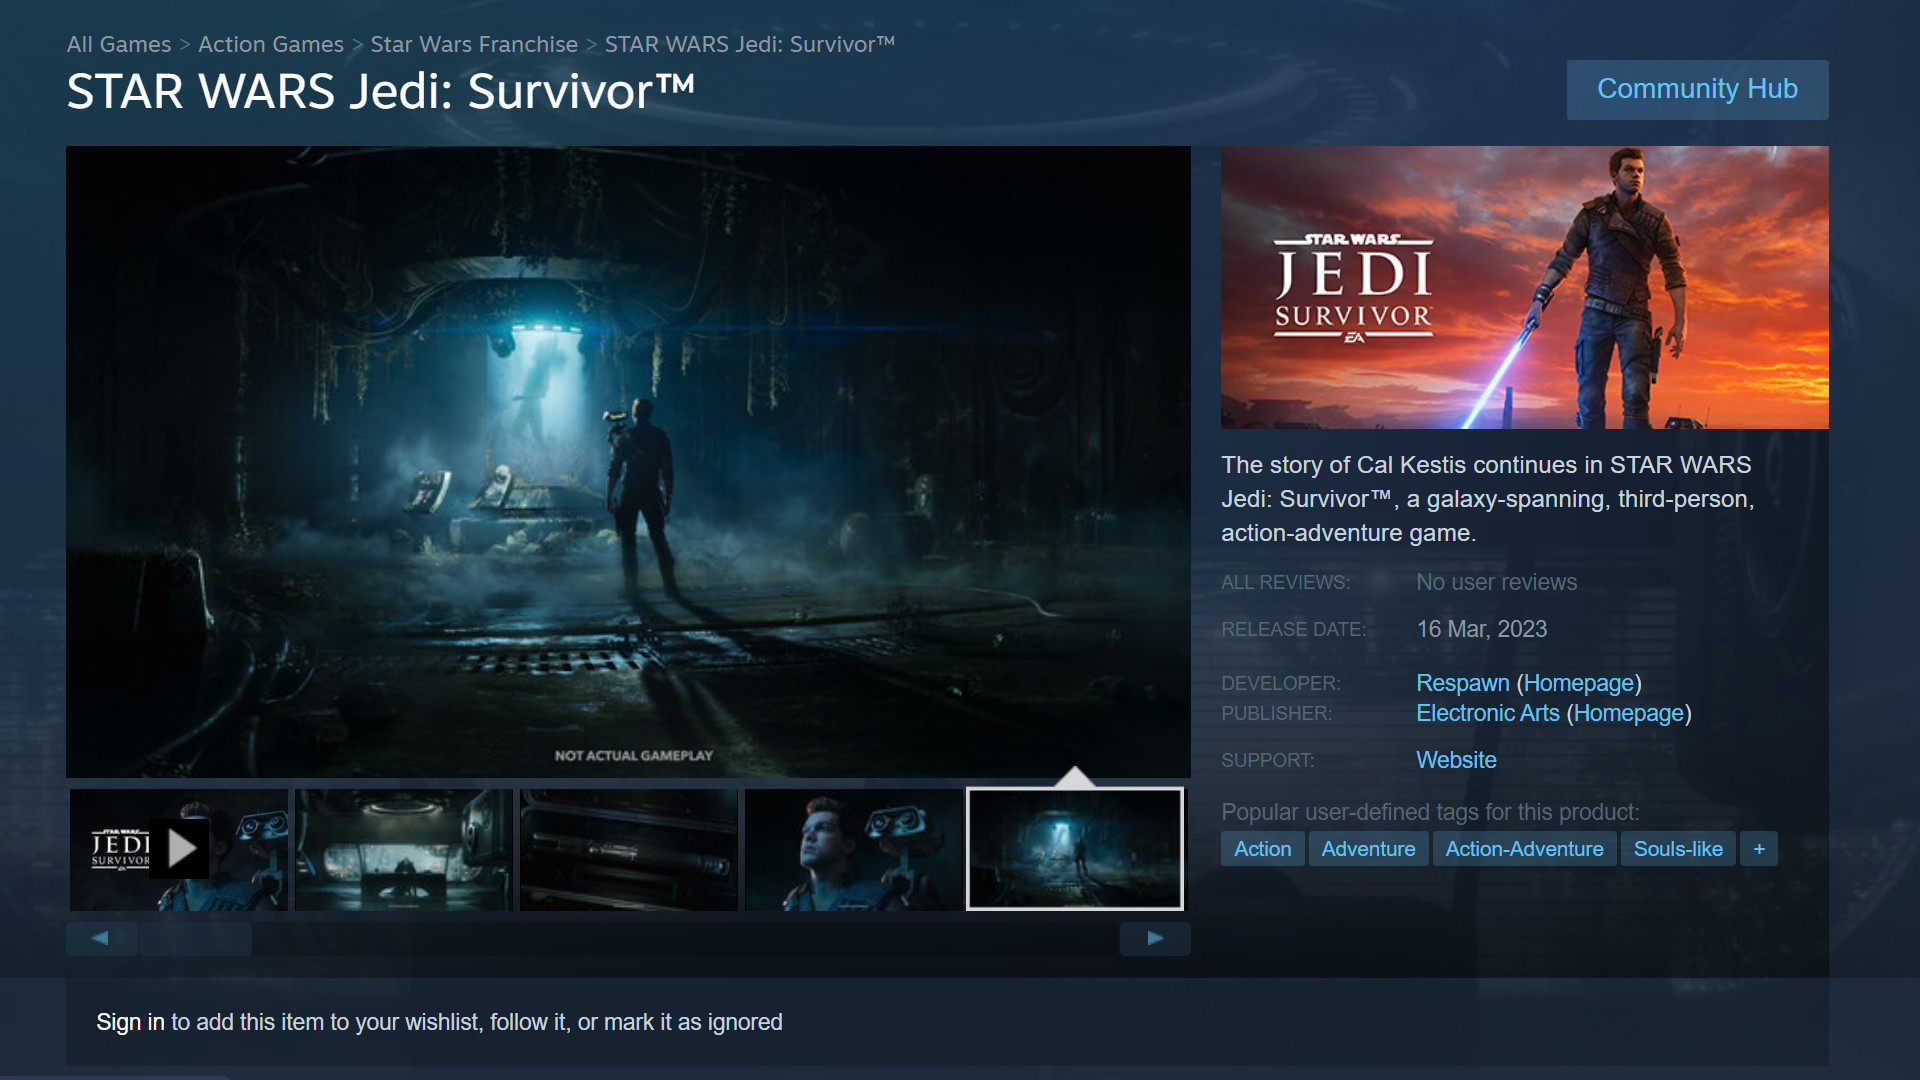Select the cockpit screenshot thumbnail

[x=404, y=849]
